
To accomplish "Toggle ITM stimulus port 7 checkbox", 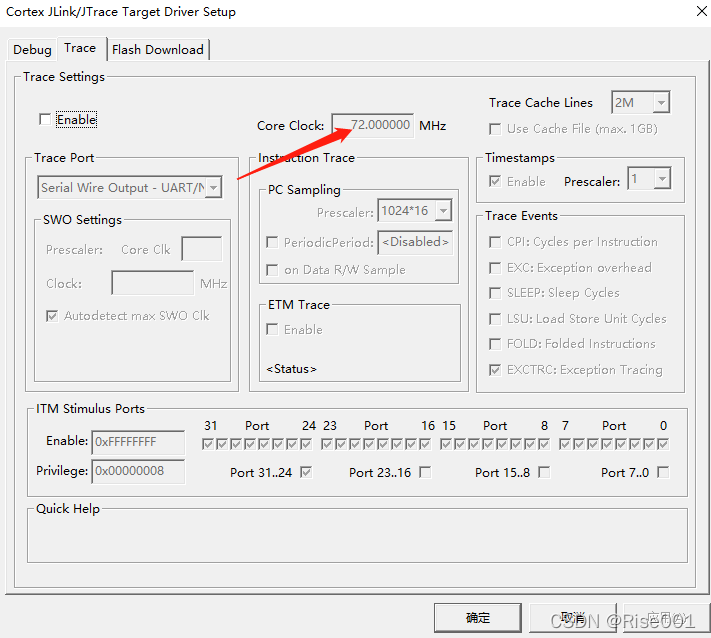I will coord(565,444).
